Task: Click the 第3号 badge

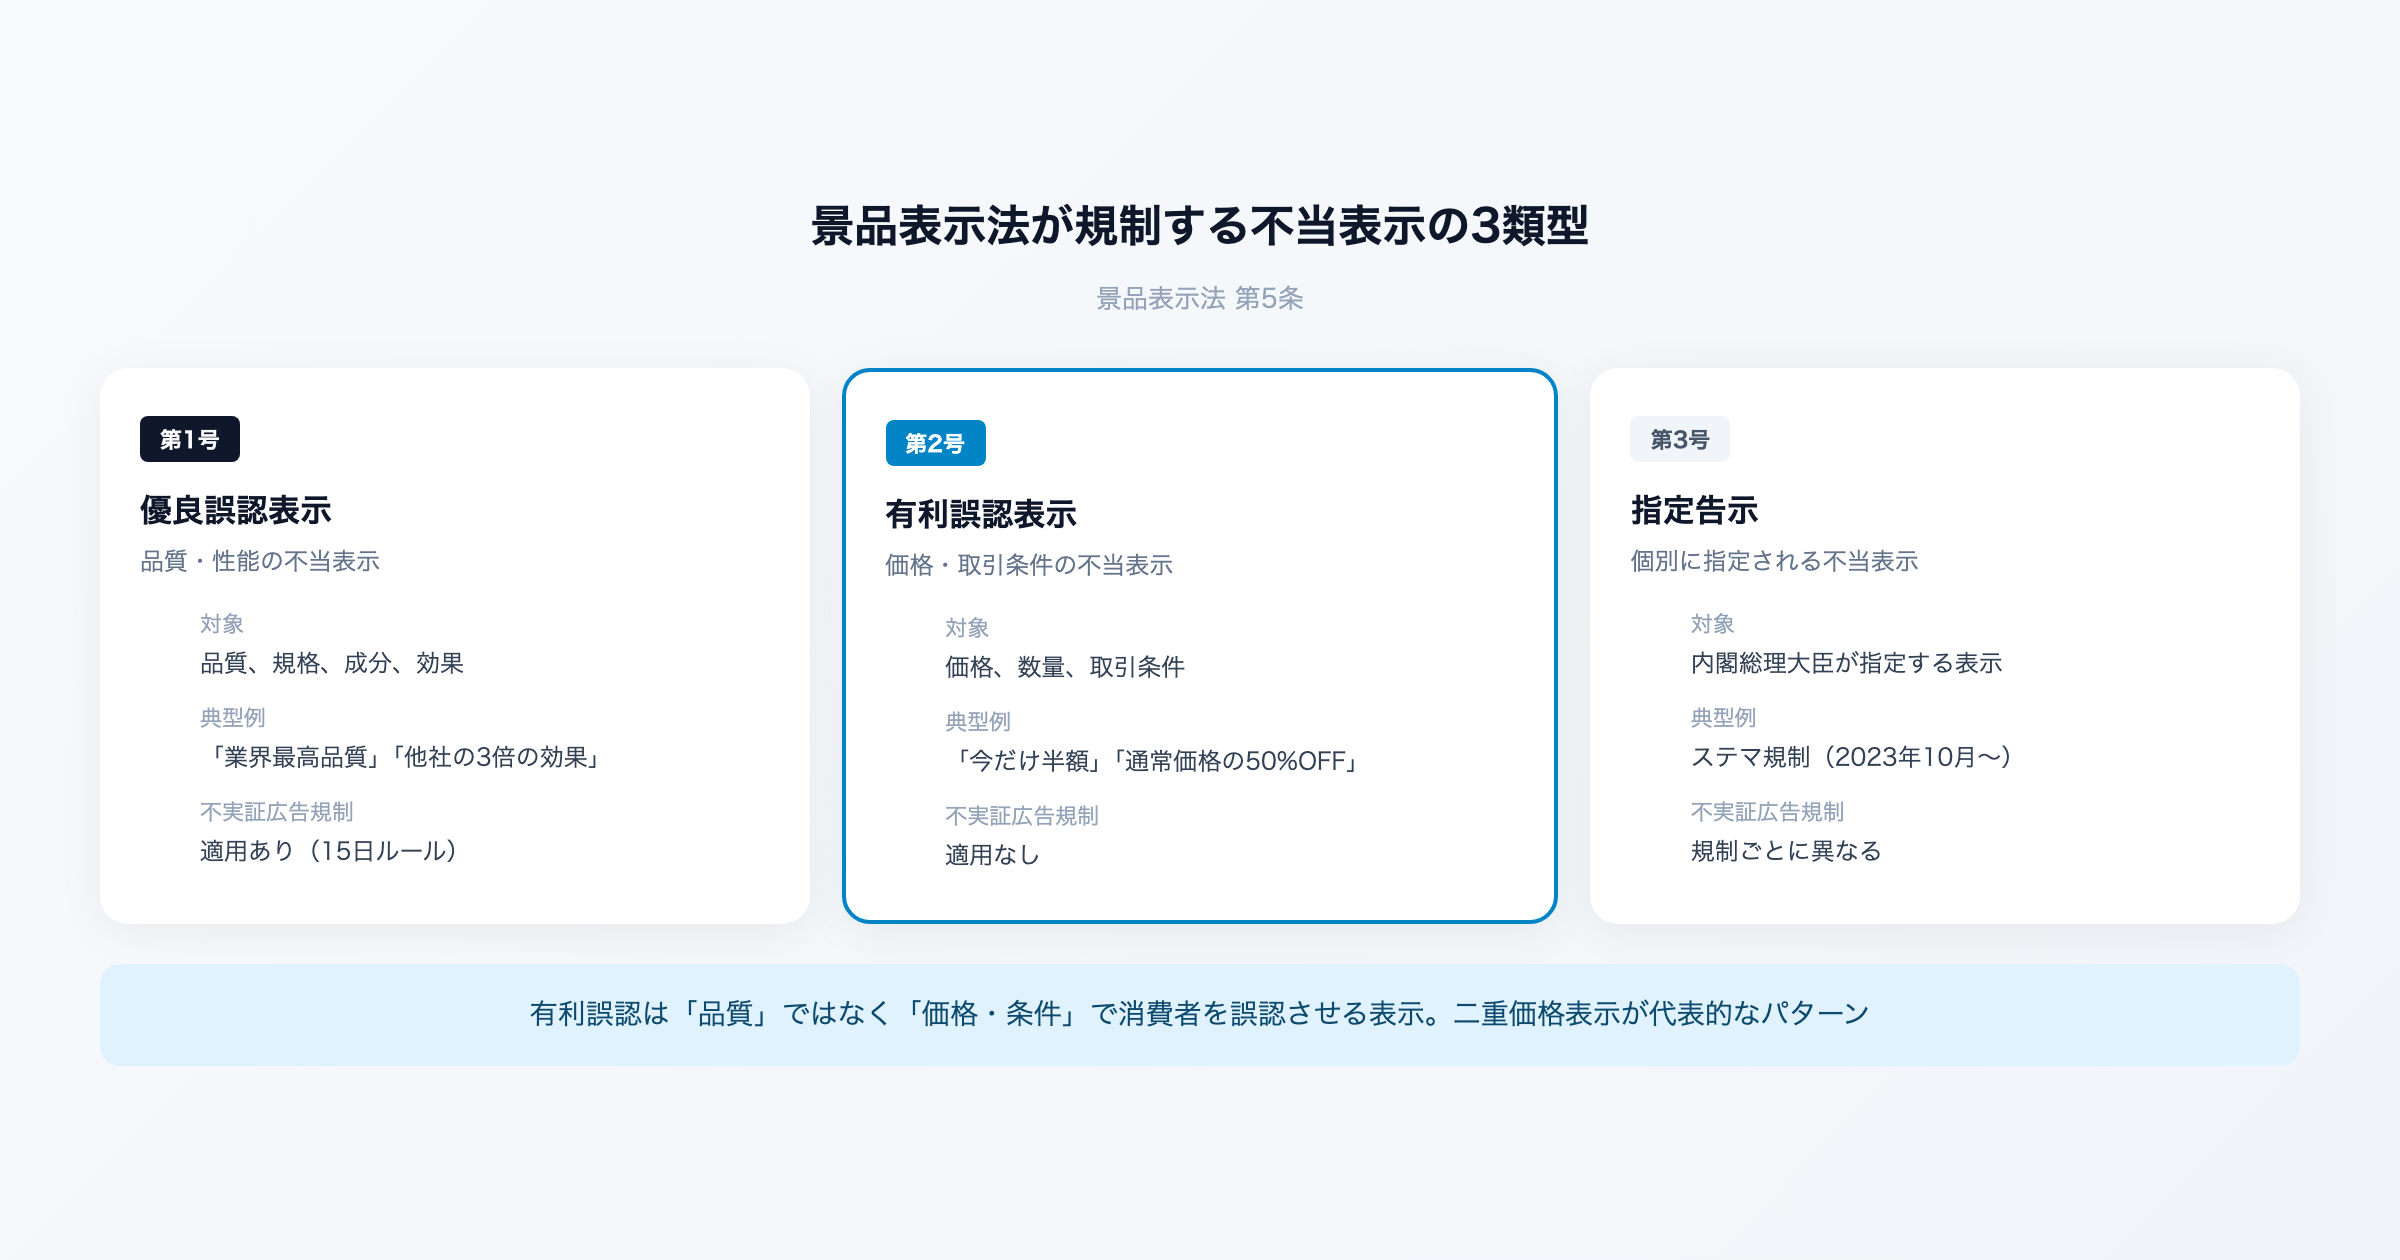Action: point(1680,439)
